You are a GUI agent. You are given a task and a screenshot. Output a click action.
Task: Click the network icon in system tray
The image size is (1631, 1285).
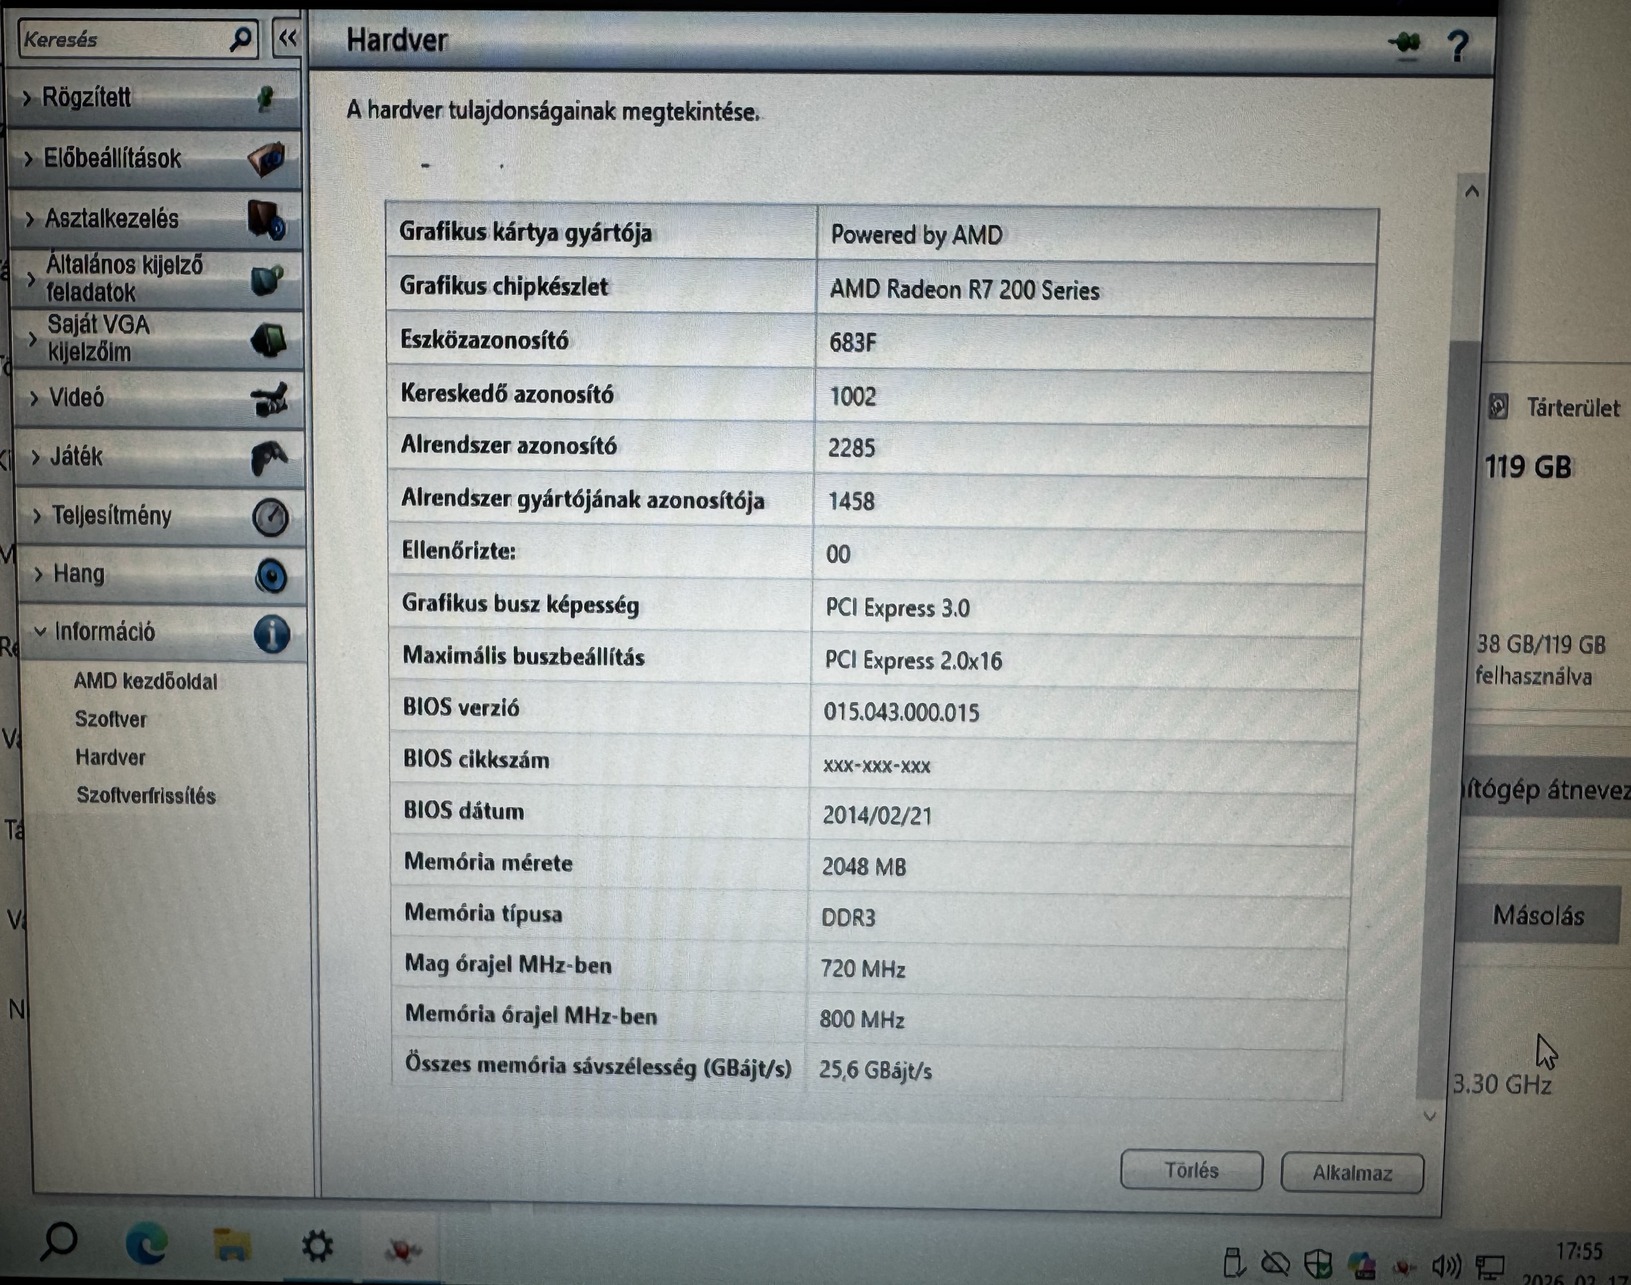pyautogui.click(x=1490, y=1267)
